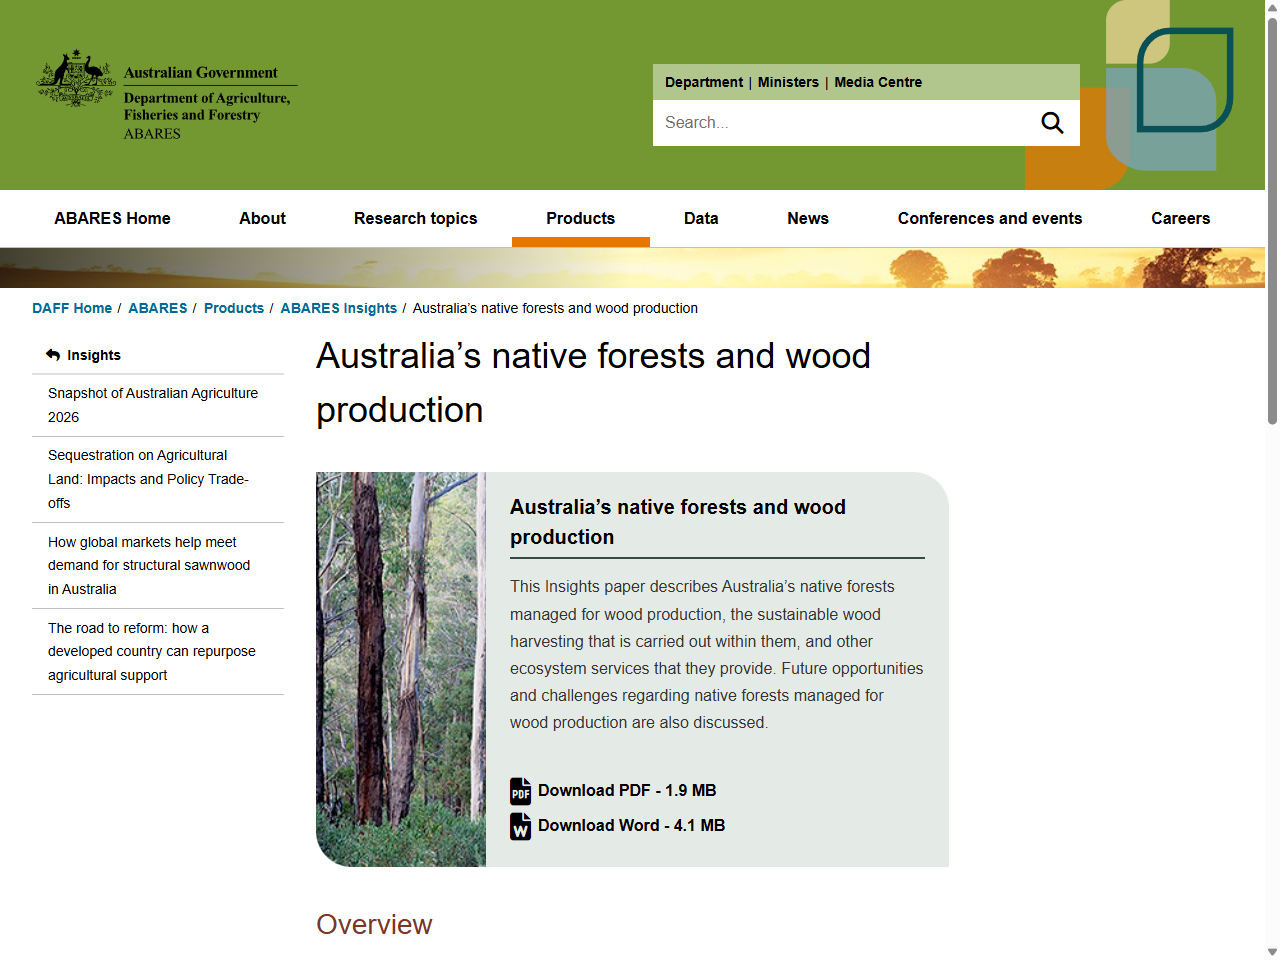Open the Products tab in navigation
Viewport: 1280px width, 960px height.
coord(581,218)
